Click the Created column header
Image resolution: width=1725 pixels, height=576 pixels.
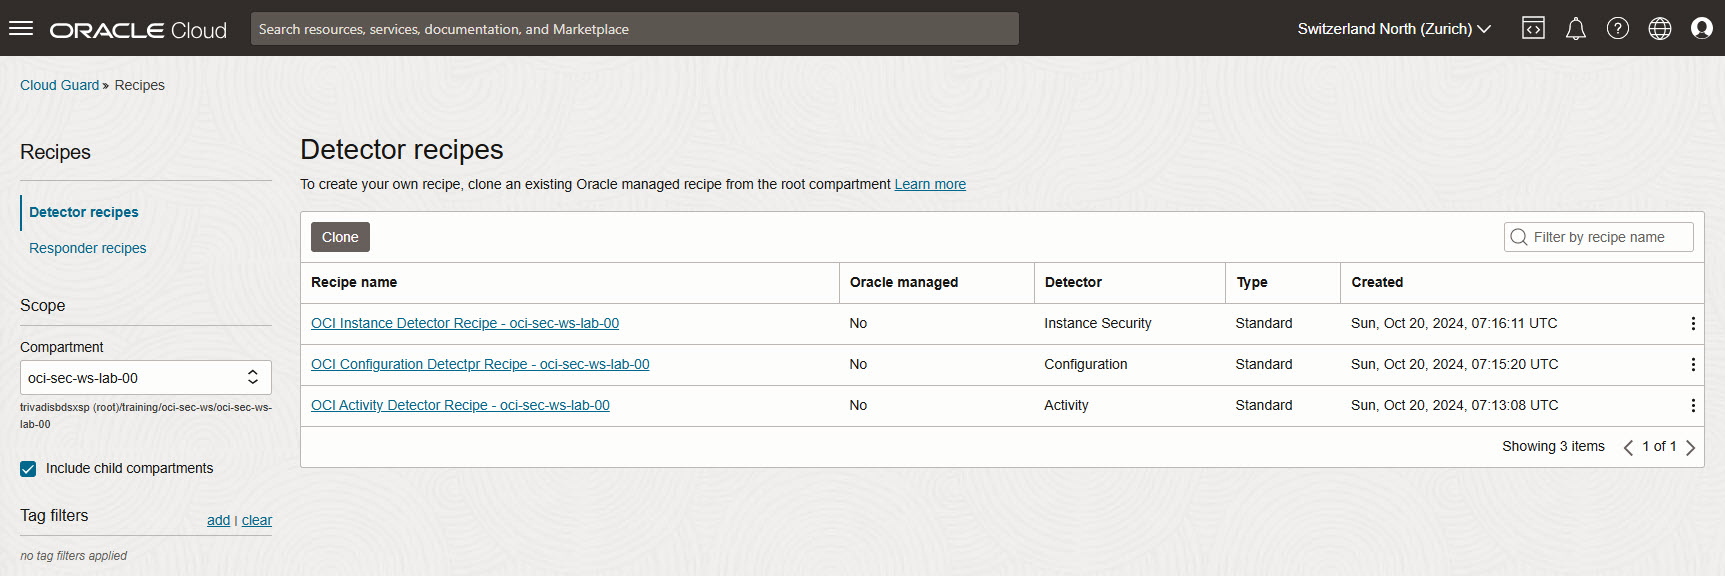1377,282
